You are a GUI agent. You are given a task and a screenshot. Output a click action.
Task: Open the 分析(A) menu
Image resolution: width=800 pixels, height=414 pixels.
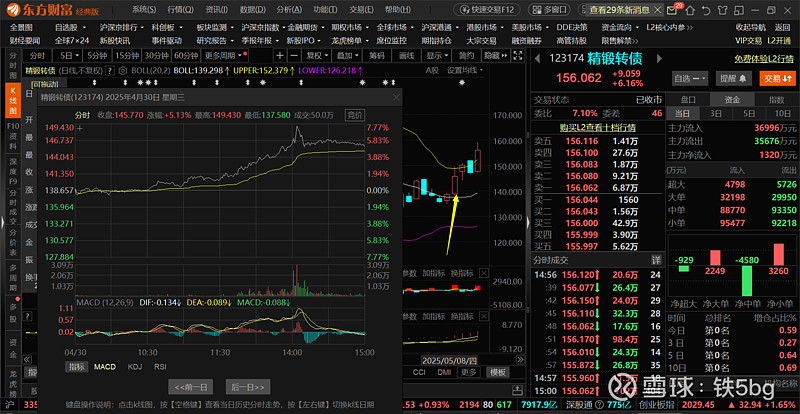click(x=289, y=10)
